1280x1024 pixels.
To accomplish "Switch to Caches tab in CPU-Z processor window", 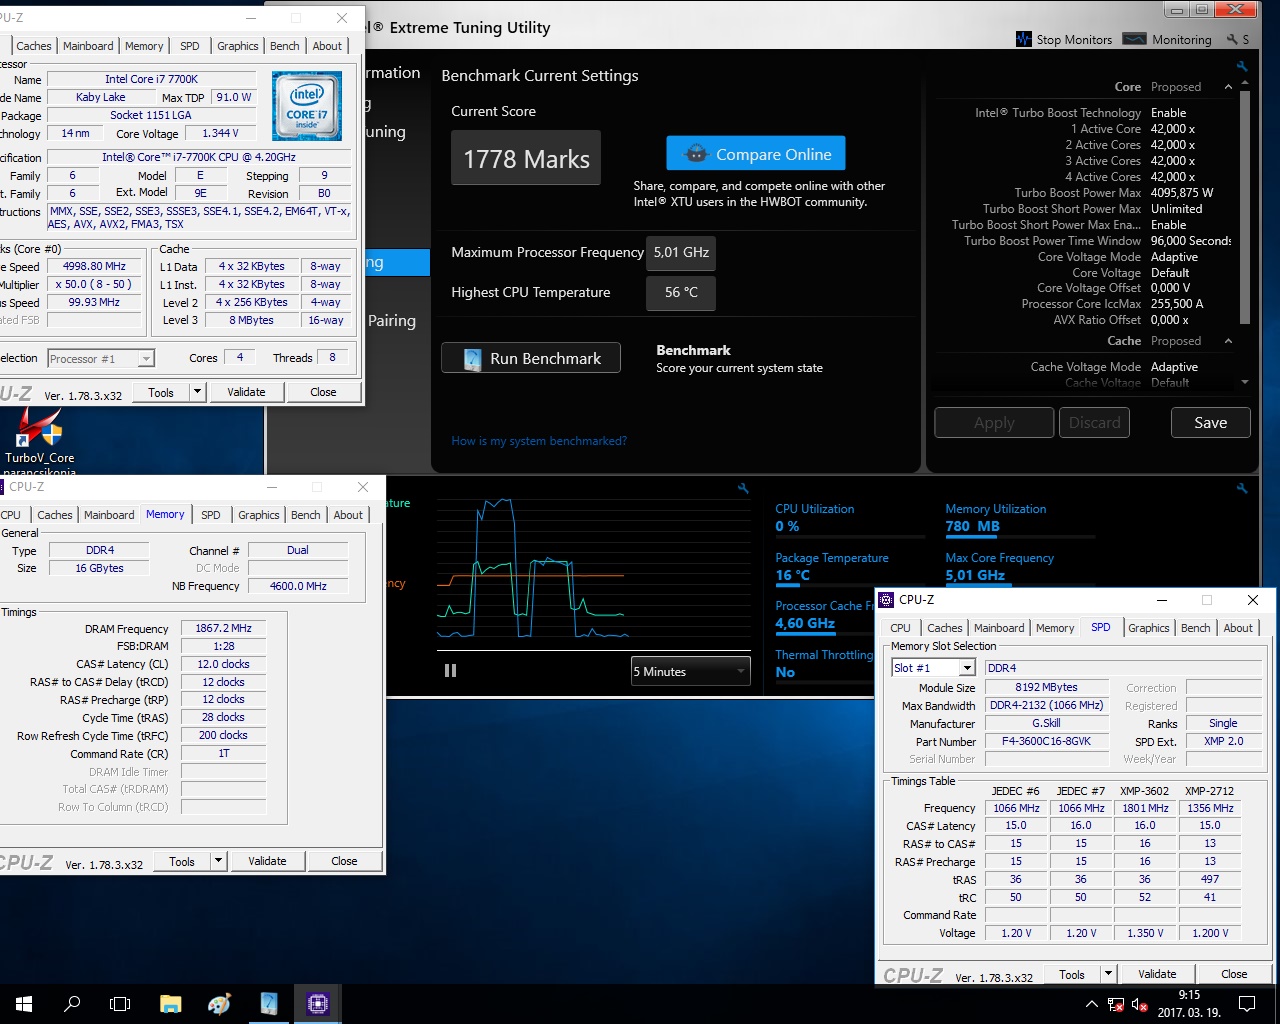I will pyautogui.click(x=34, y=46).
